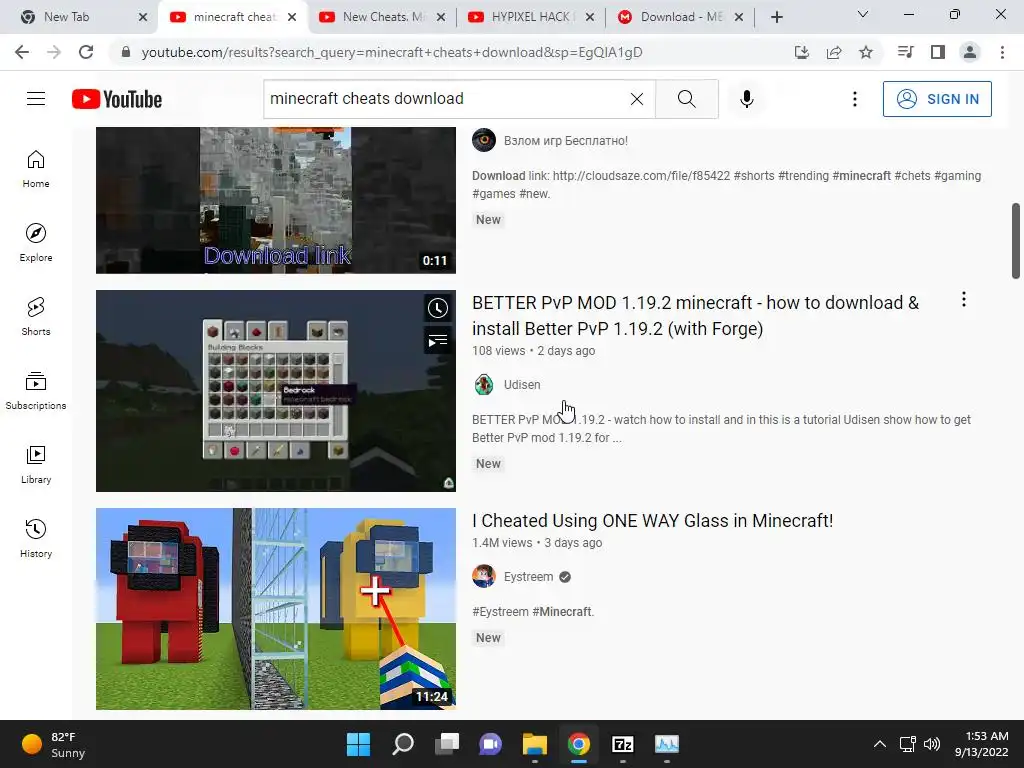Click the share page icon in address bar
Screen dimensions: 1024x768
(x=834, y=52)
